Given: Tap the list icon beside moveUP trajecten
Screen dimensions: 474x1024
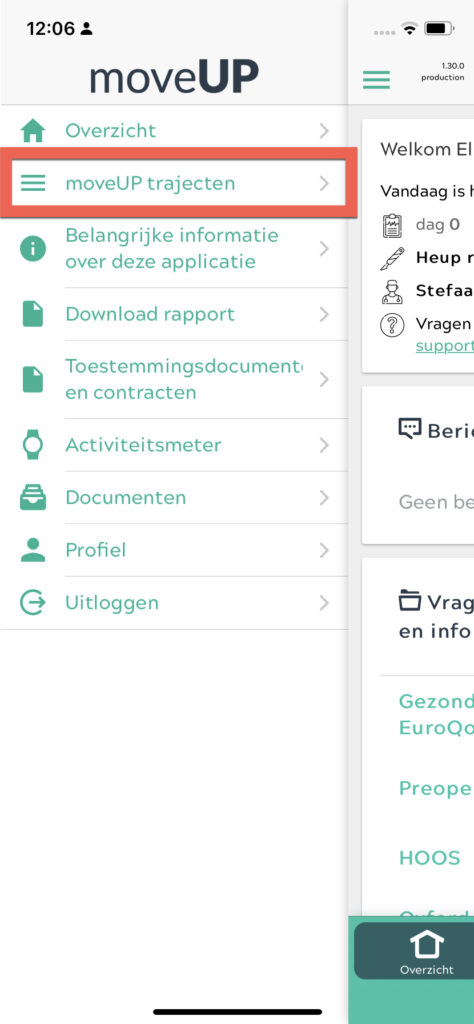Looking at the screenshot, I should point(33,184).
